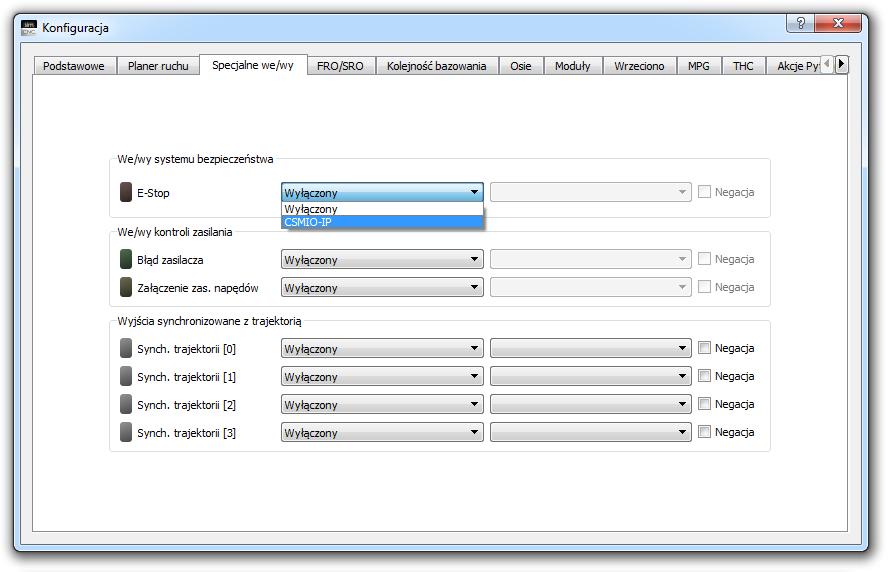Toggle Negacja checkbox for E-Stop
This screenshot has height=572, width=889.
point(704,192)
